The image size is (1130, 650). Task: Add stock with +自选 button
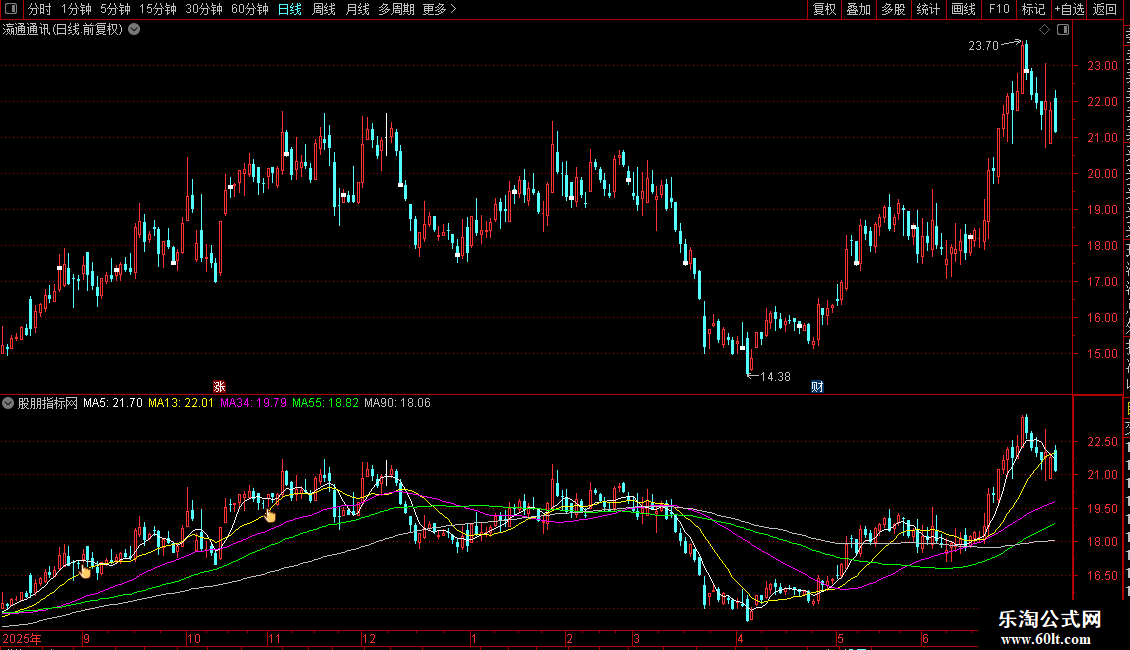(x=1069, y=9)
